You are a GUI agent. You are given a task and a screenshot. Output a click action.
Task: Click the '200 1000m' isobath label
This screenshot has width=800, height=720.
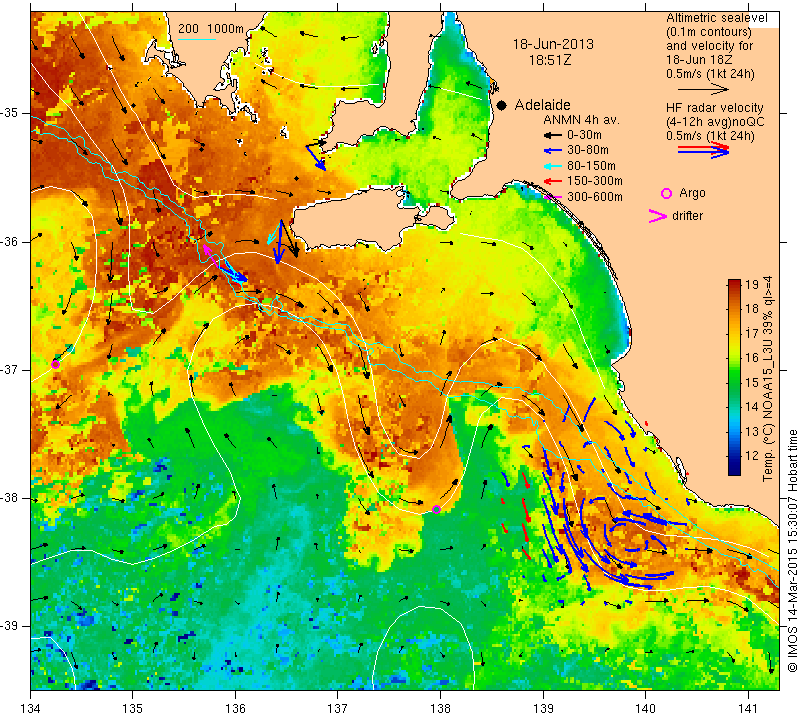tap(211, 29)
